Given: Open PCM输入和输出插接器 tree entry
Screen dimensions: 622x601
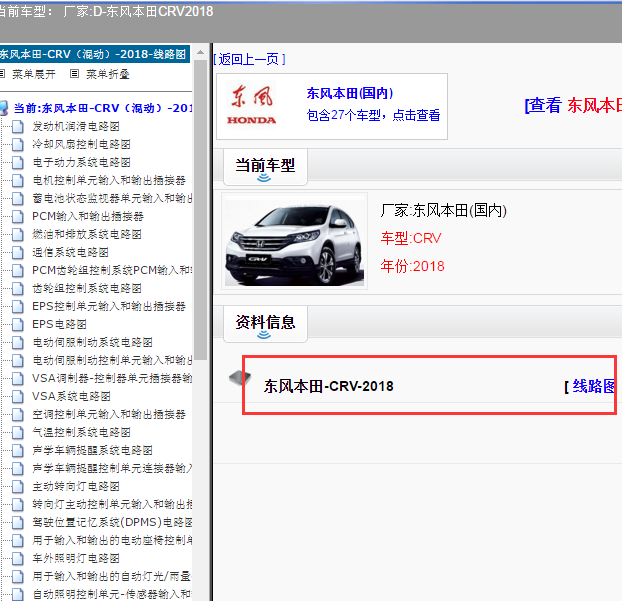Looking at the screenshot, I should (88, 217).
